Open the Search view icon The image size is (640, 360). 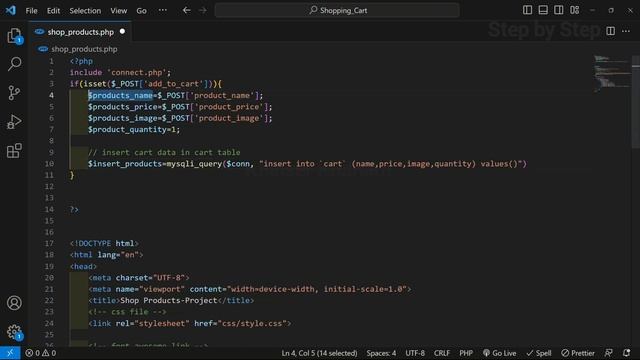click(14, 64)
